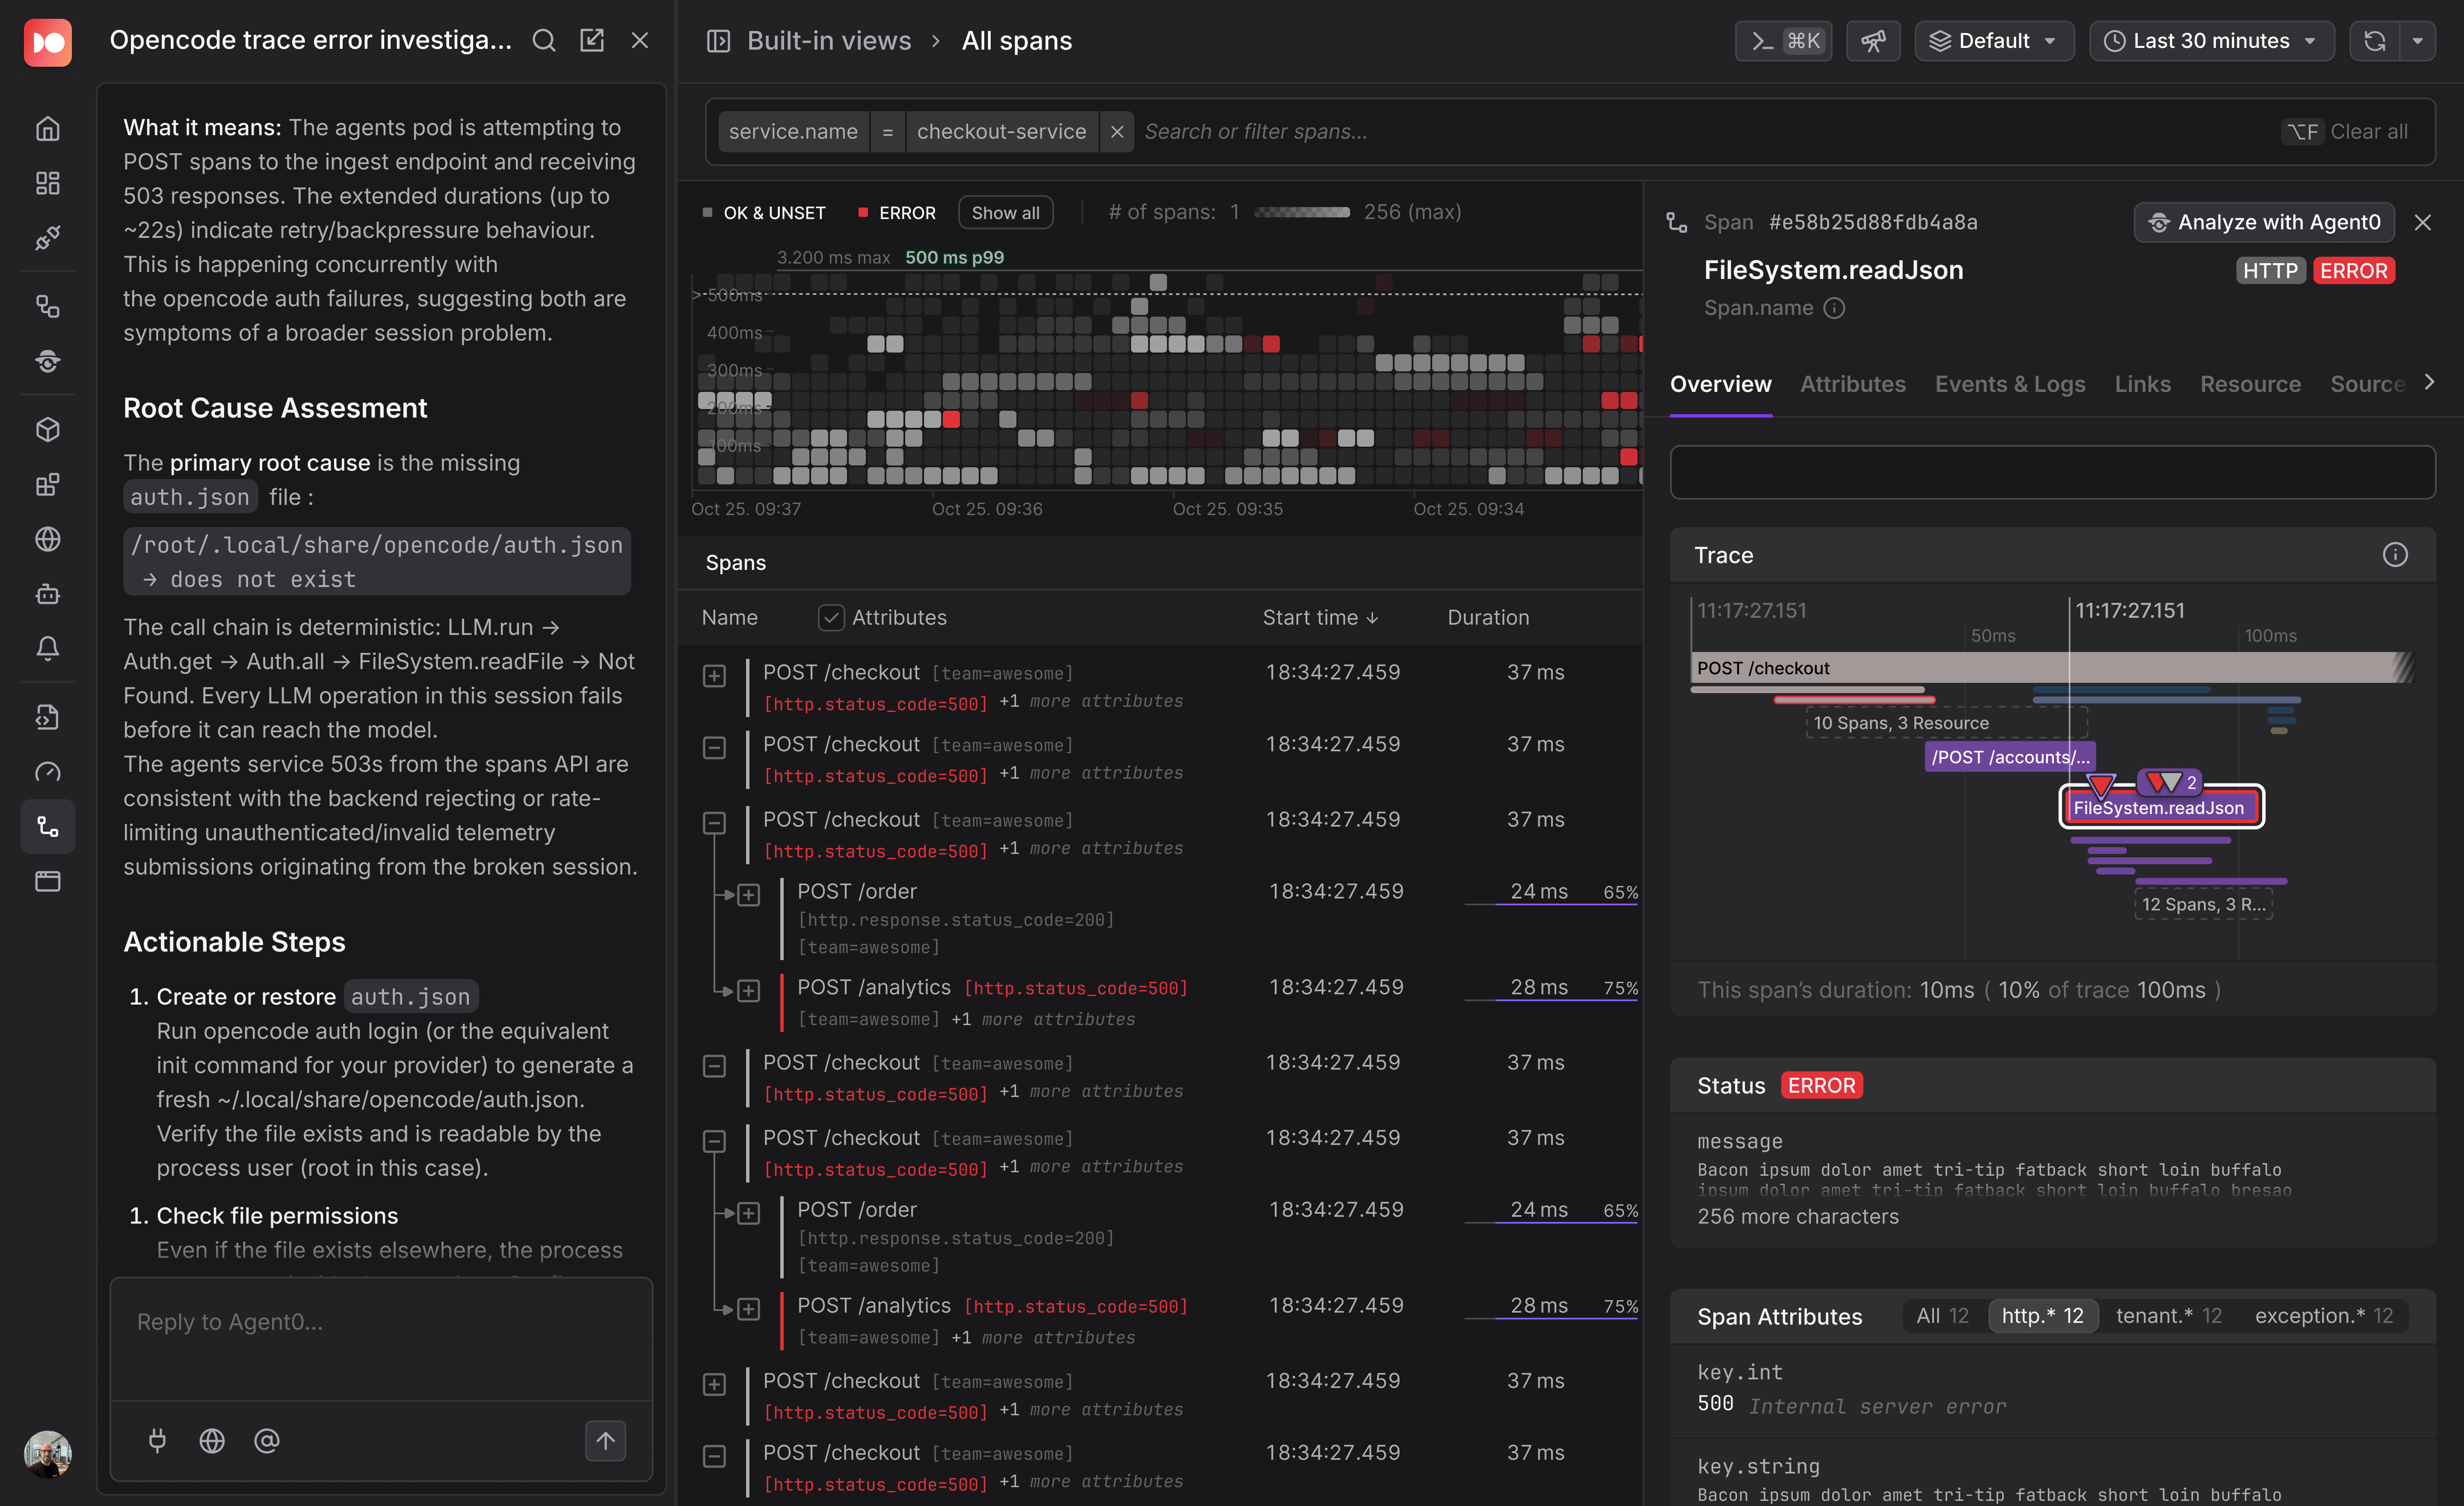Click the info icon next to Span.name
Screen dimensions: 2464x1506
point(1833,308)
